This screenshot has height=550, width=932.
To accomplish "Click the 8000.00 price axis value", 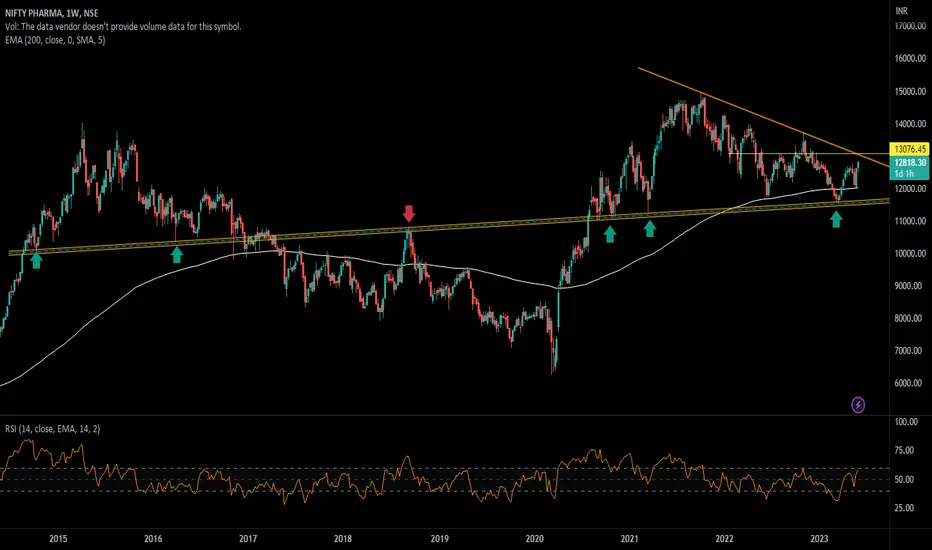I will tap(910, 318).
